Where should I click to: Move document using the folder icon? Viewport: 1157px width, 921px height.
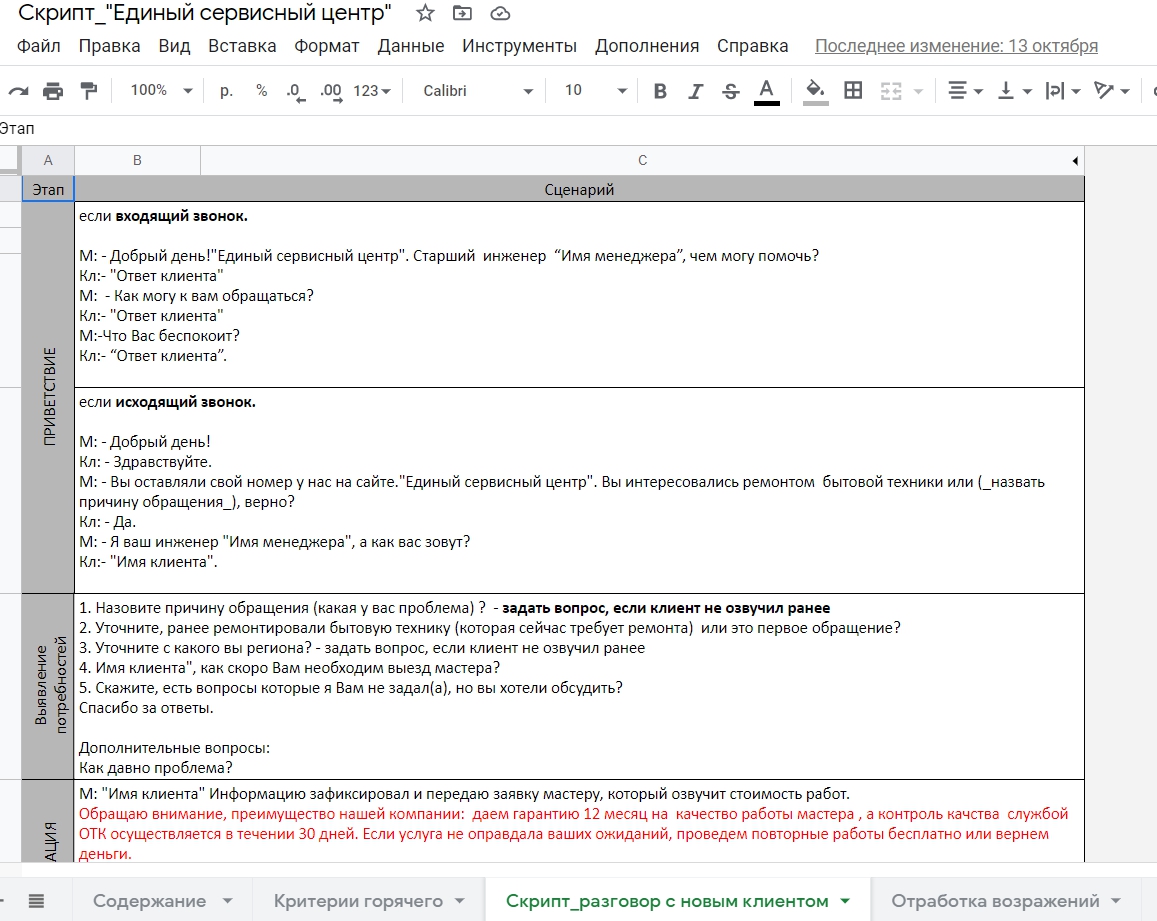pos(462,14)
